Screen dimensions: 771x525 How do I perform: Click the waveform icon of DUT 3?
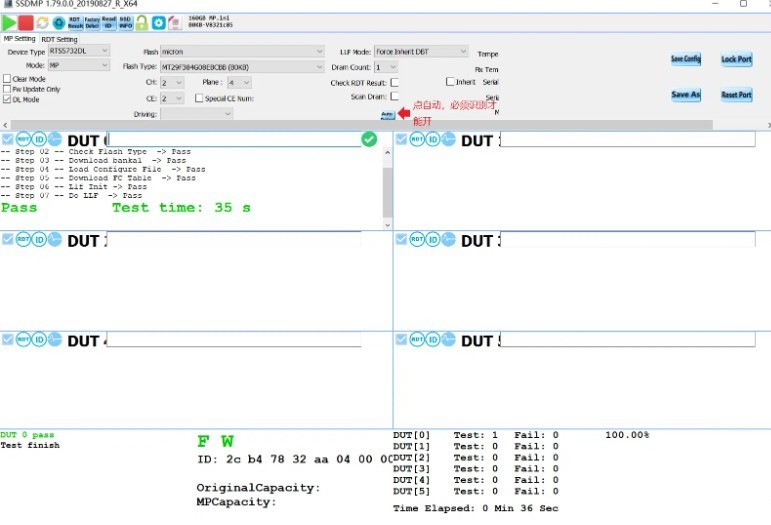click(x=448, y=239)
